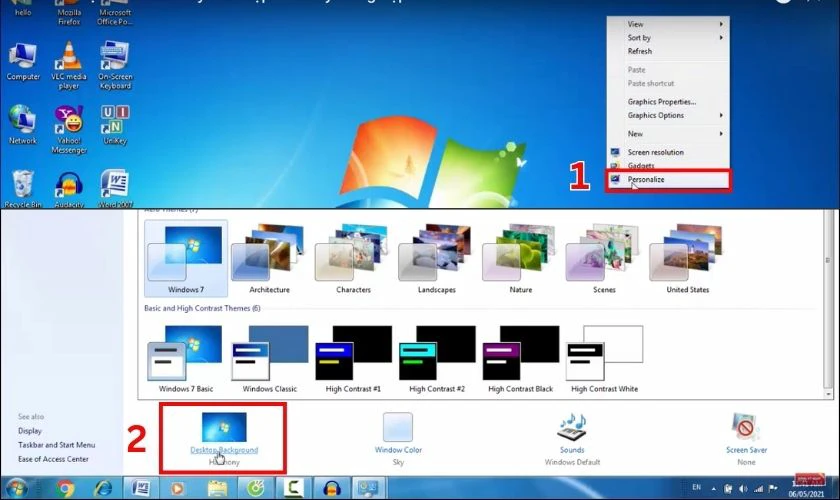Image resolution: width=840 pixels, height=500 pixels.
Task: Select the VLC media player desktop icon
Action: coord(69,64)
